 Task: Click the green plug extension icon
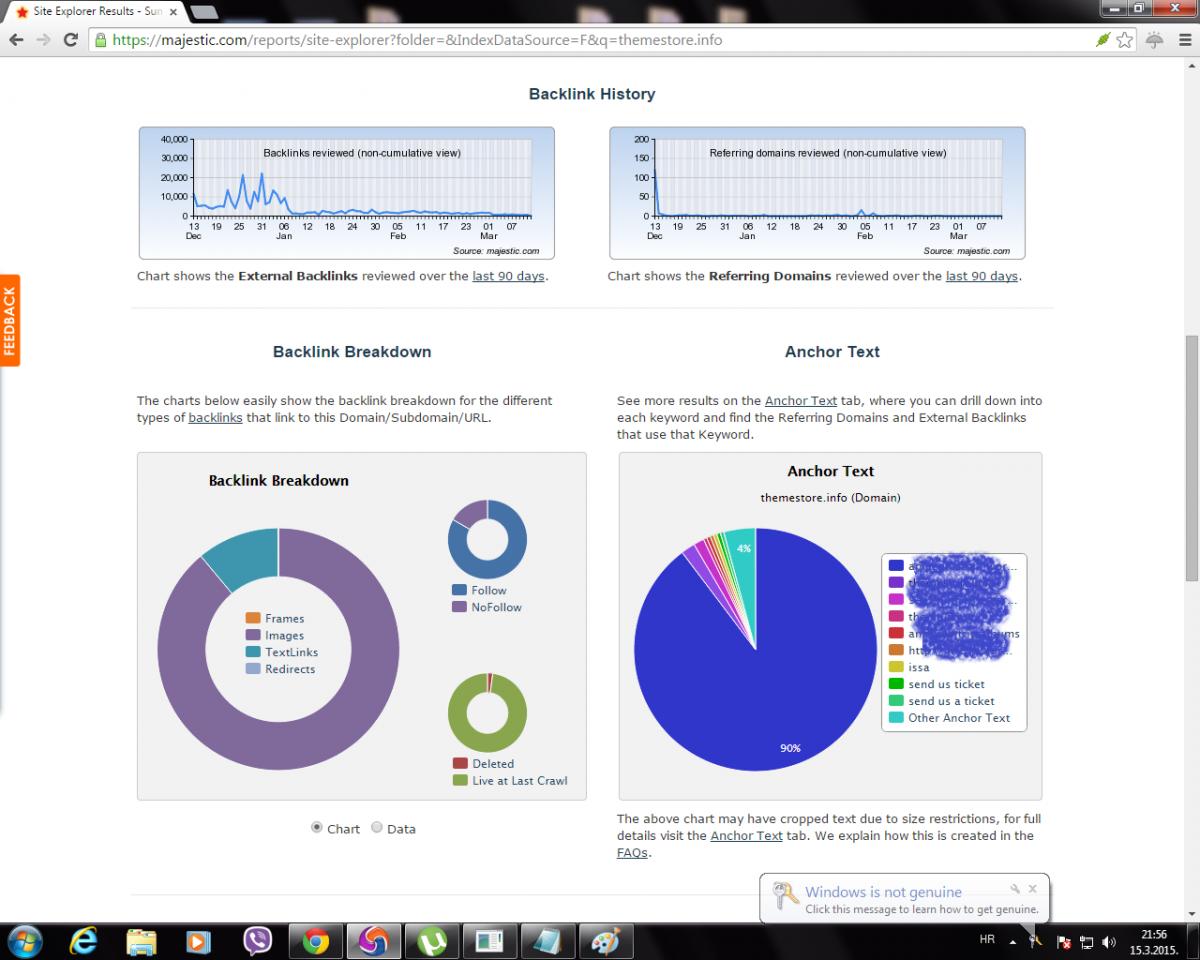pos(1103,40)
